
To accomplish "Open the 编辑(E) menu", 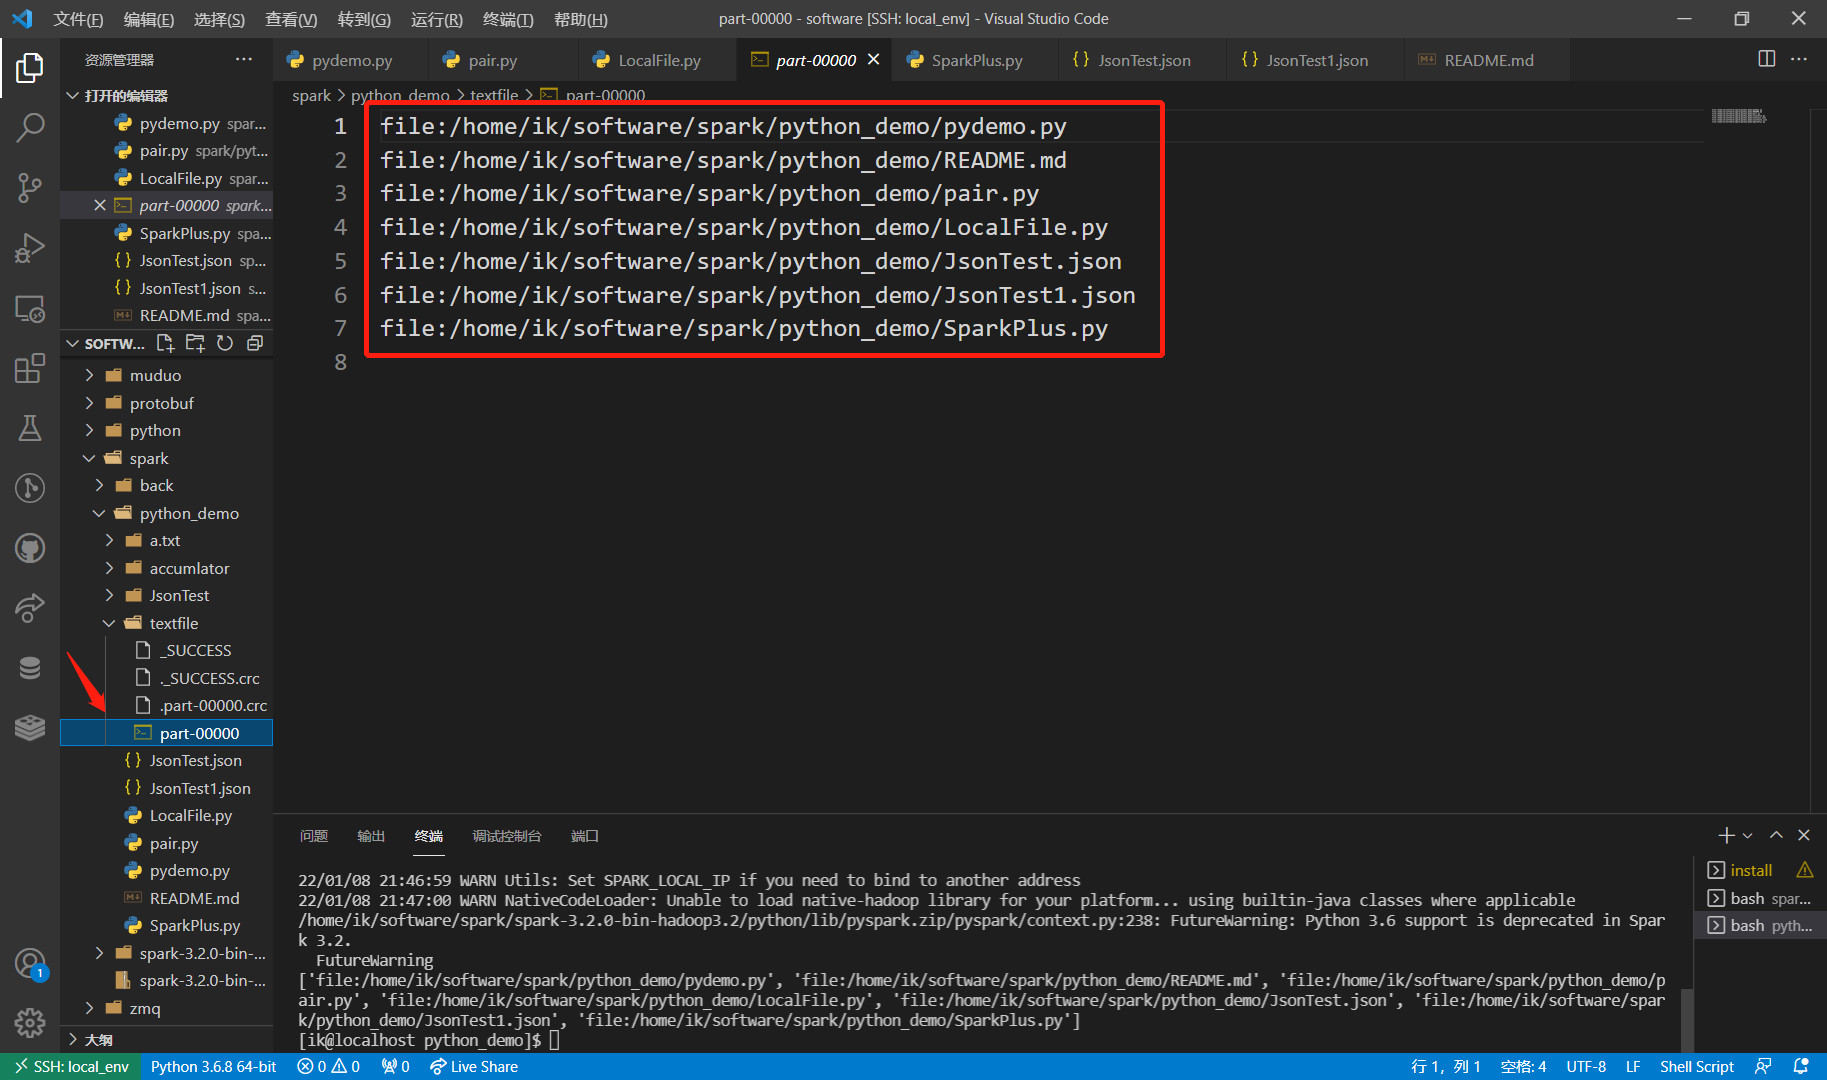I will pyautogui.click(x=148, y=19).
